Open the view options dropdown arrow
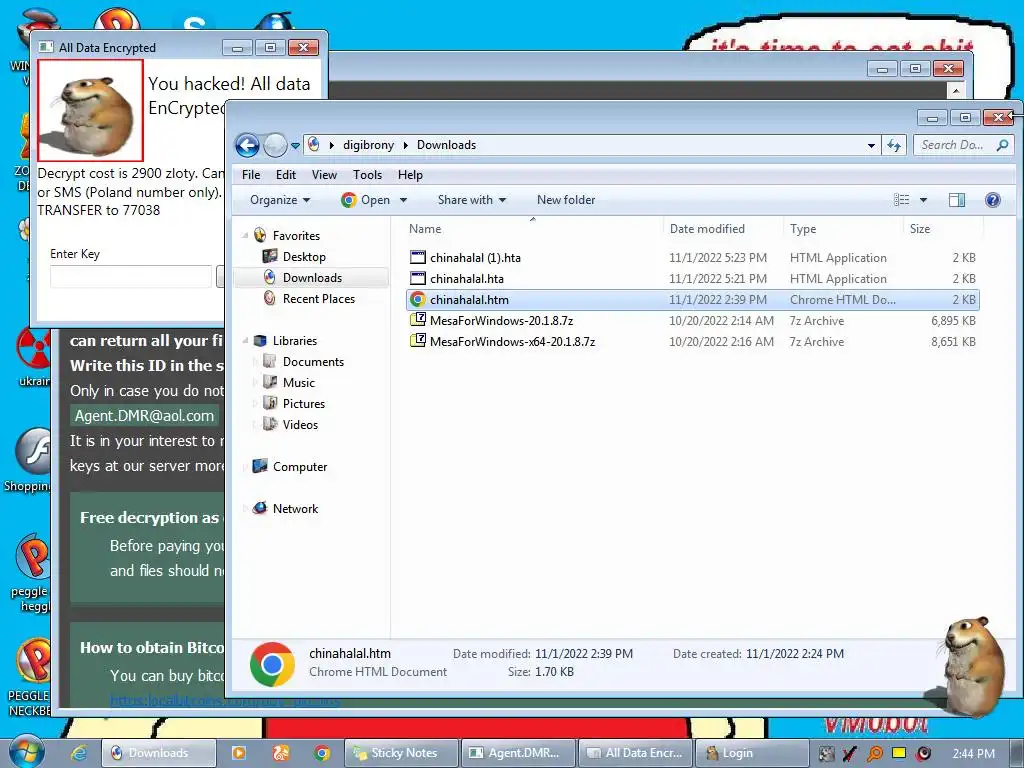The width and height of the screenshot is (1024, 768). coord(923,200)
